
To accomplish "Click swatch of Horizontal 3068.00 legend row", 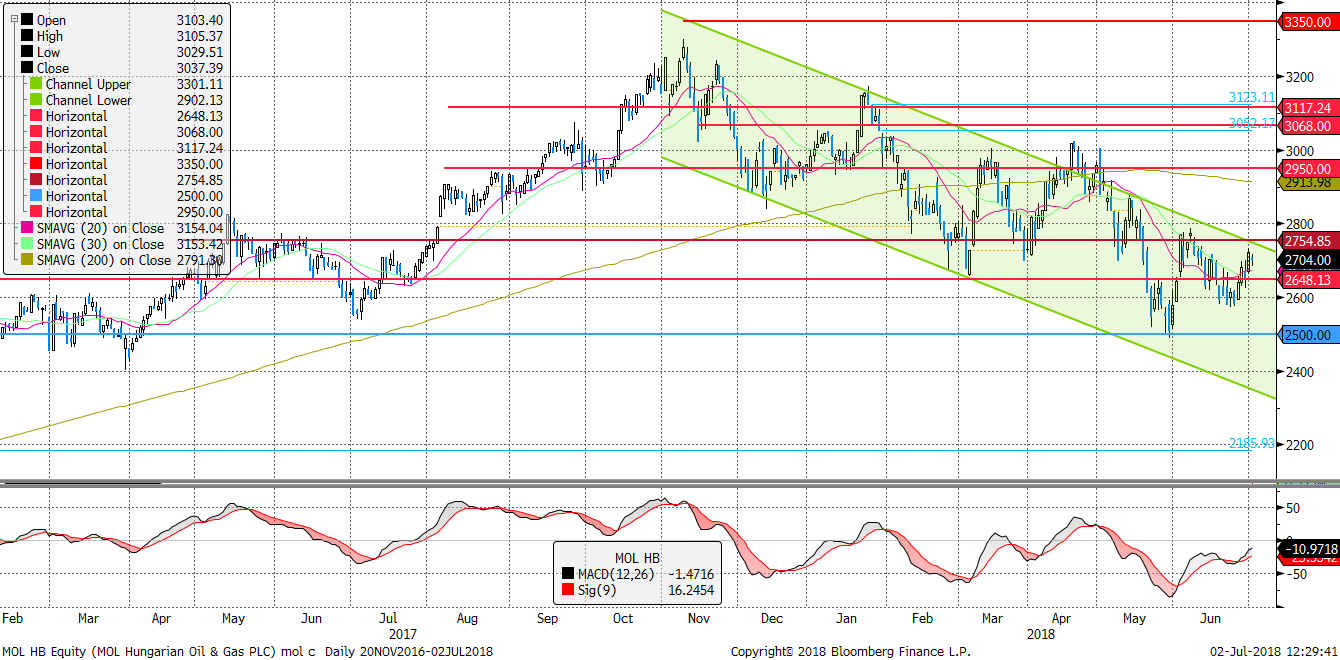I will click(35, 132).
